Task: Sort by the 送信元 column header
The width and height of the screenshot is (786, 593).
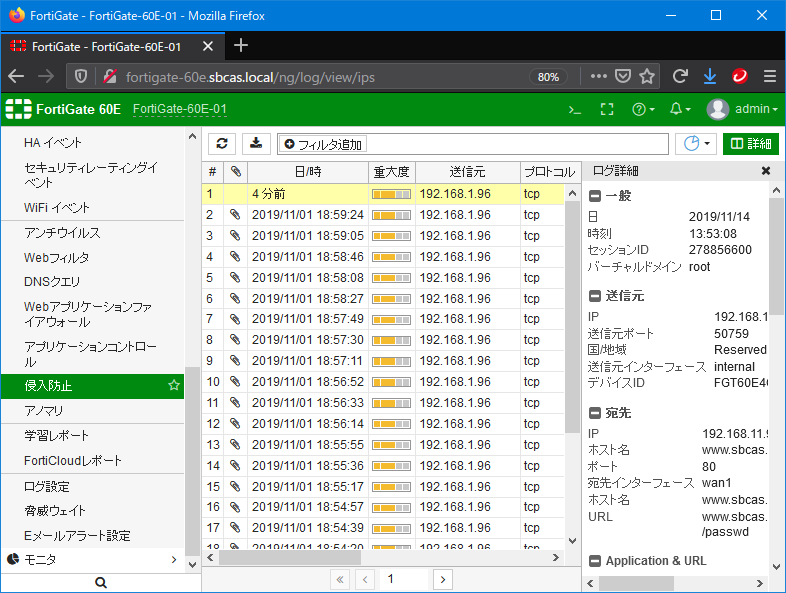Action: (x=467, y=172)
